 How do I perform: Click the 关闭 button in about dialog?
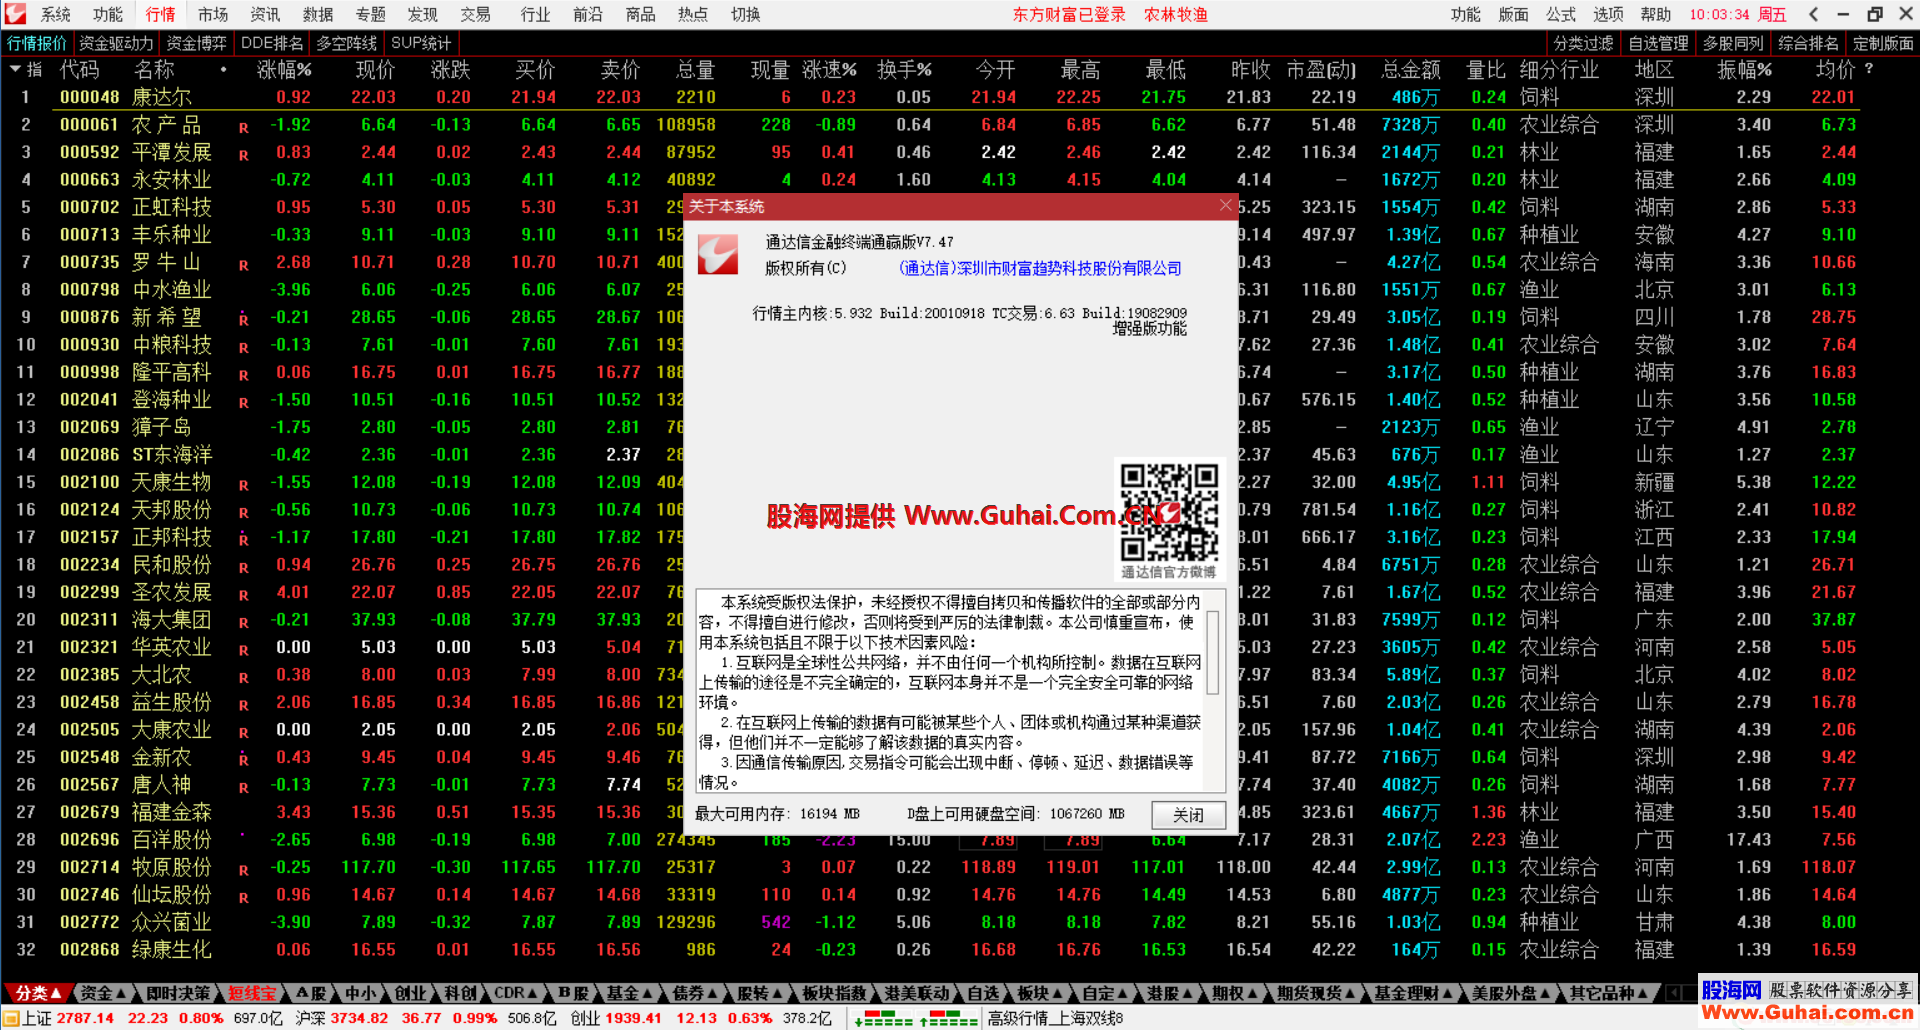point(1188,815)
